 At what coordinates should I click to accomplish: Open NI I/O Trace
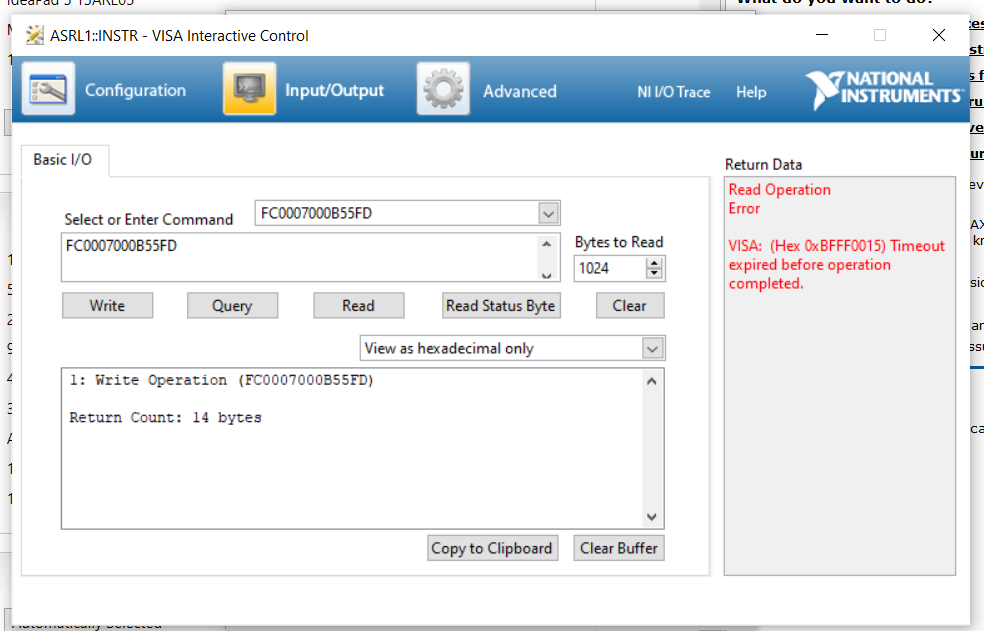pos(673,92)
